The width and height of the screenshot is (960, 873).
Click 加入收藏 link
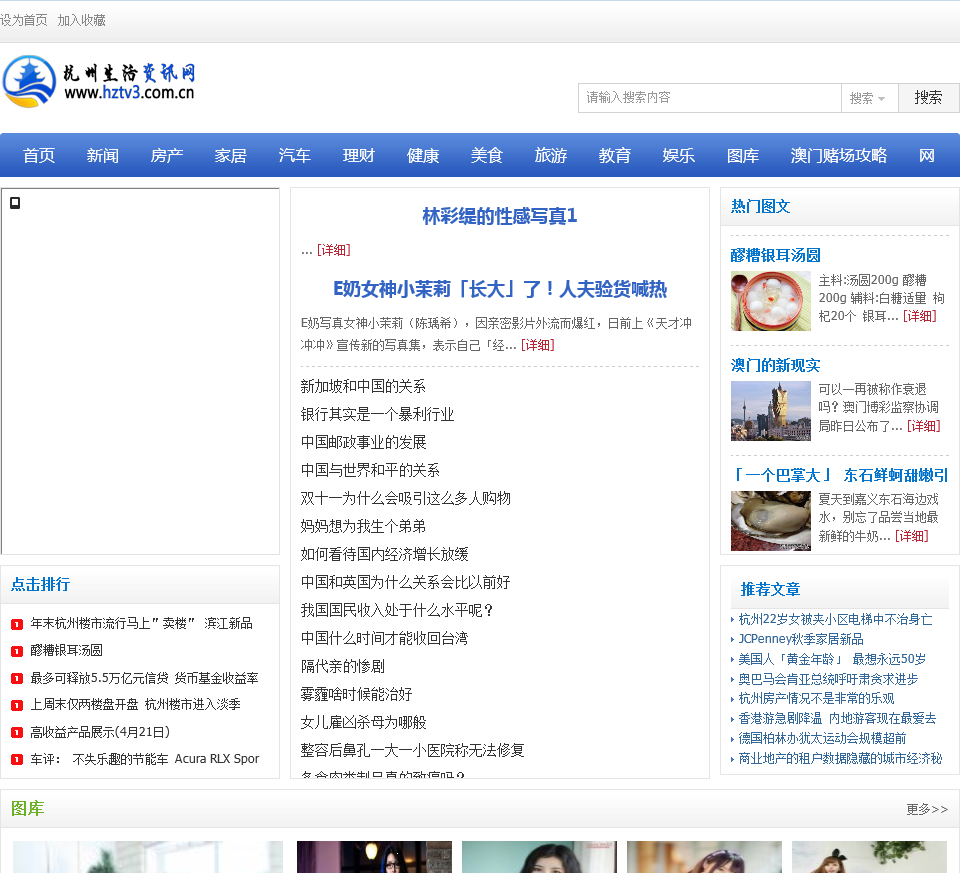click(x=81, y=20)
